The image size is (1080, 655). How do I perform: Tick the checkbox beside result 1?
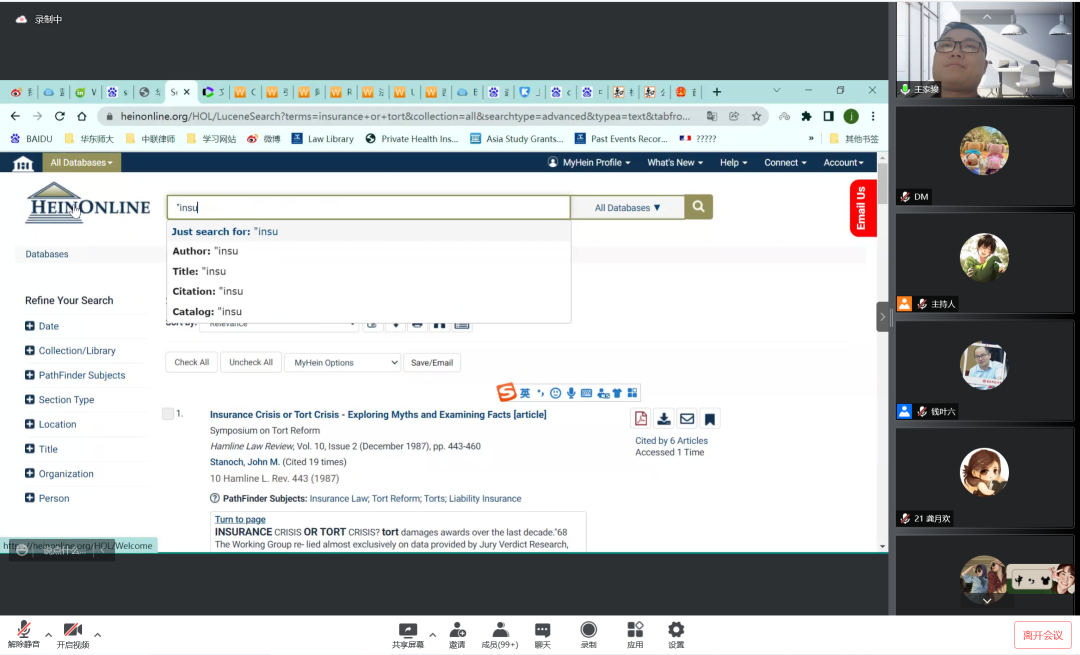pos(168,413)
